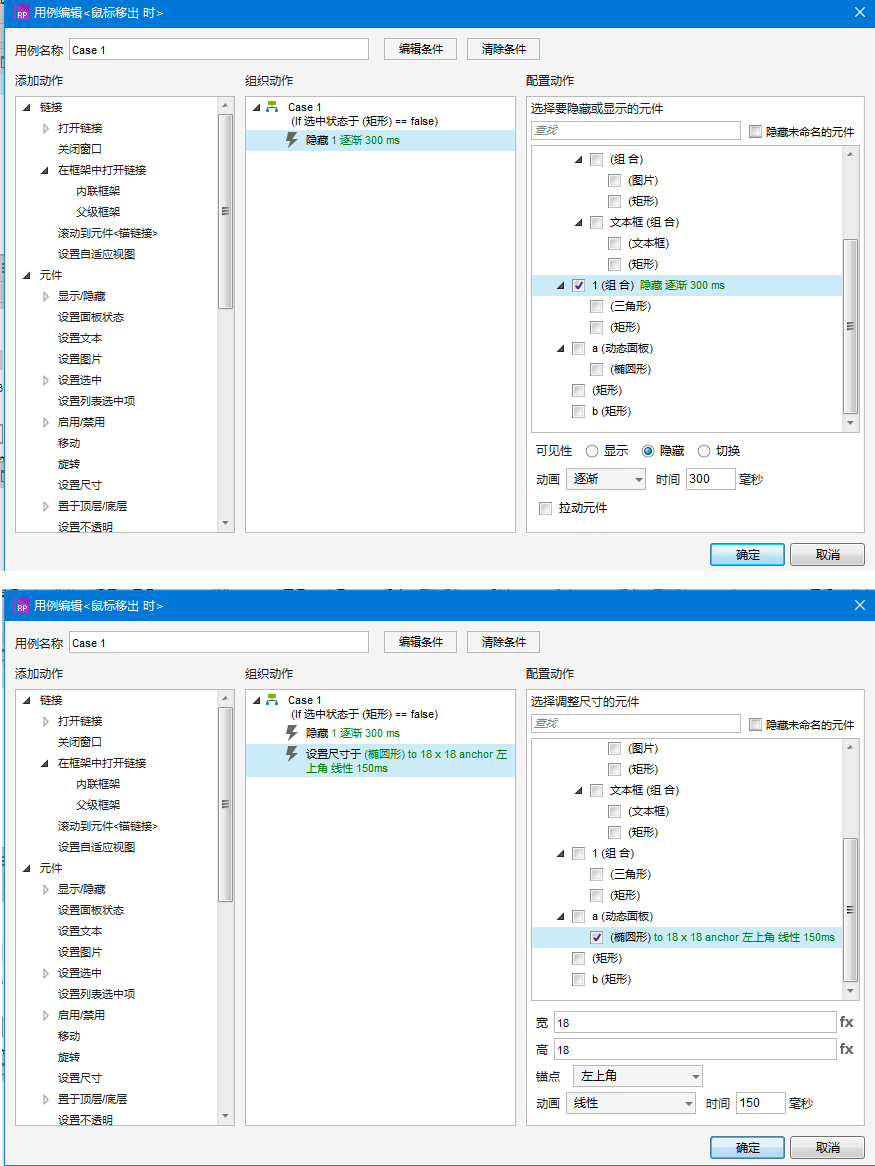Image resolution: width=875 pixels, height=1166 pixels.
Task: Open the 动画 dropdown showing 线性
Action: [x=630, y=1103]
